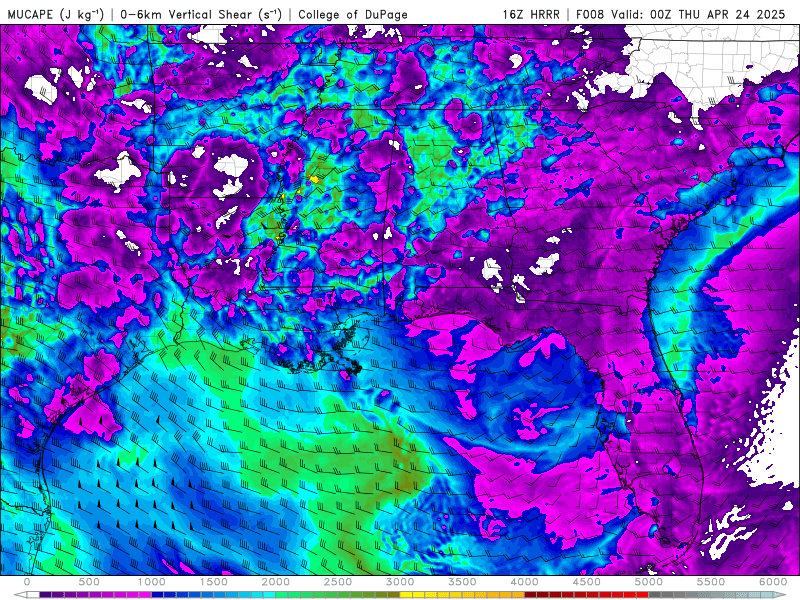Screen dimensions: 800x600
Task: Click the College of DuPage label
Action: [x=353, y=14]
